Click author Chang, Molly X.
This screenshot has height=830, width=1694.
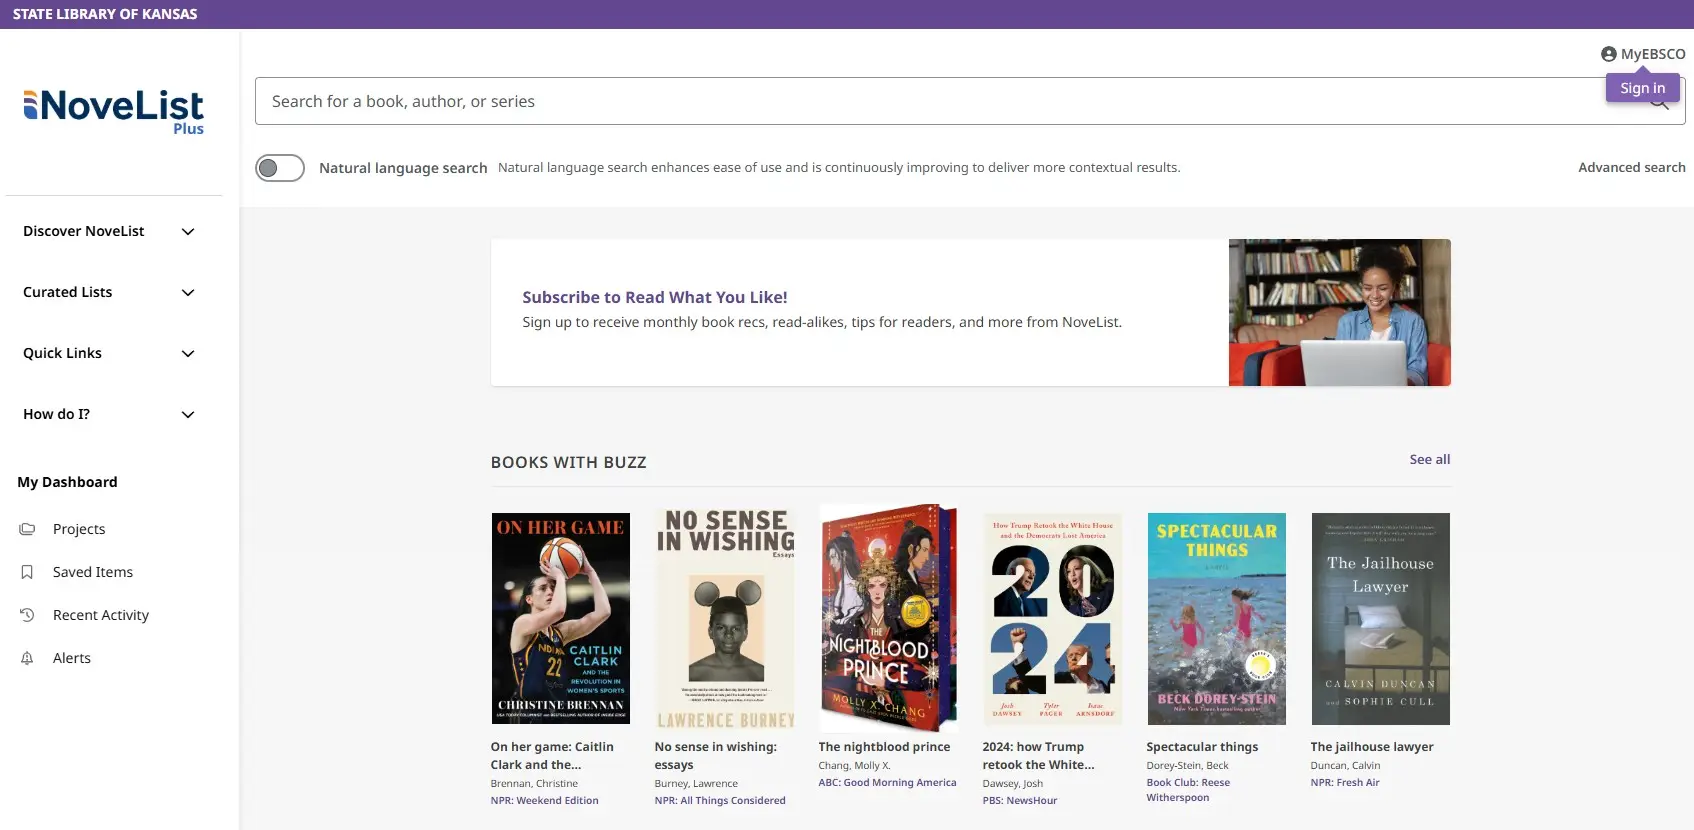click(854, 766)
